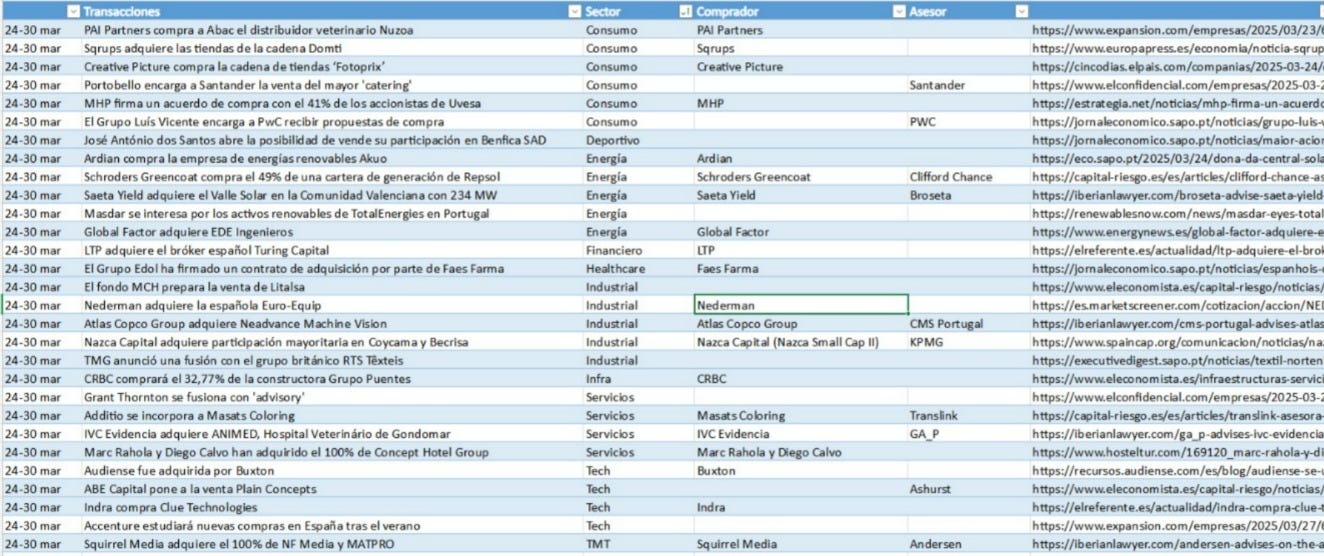
Task: Open the Asesor column filter dropdown
Action: coord(1021,11)
